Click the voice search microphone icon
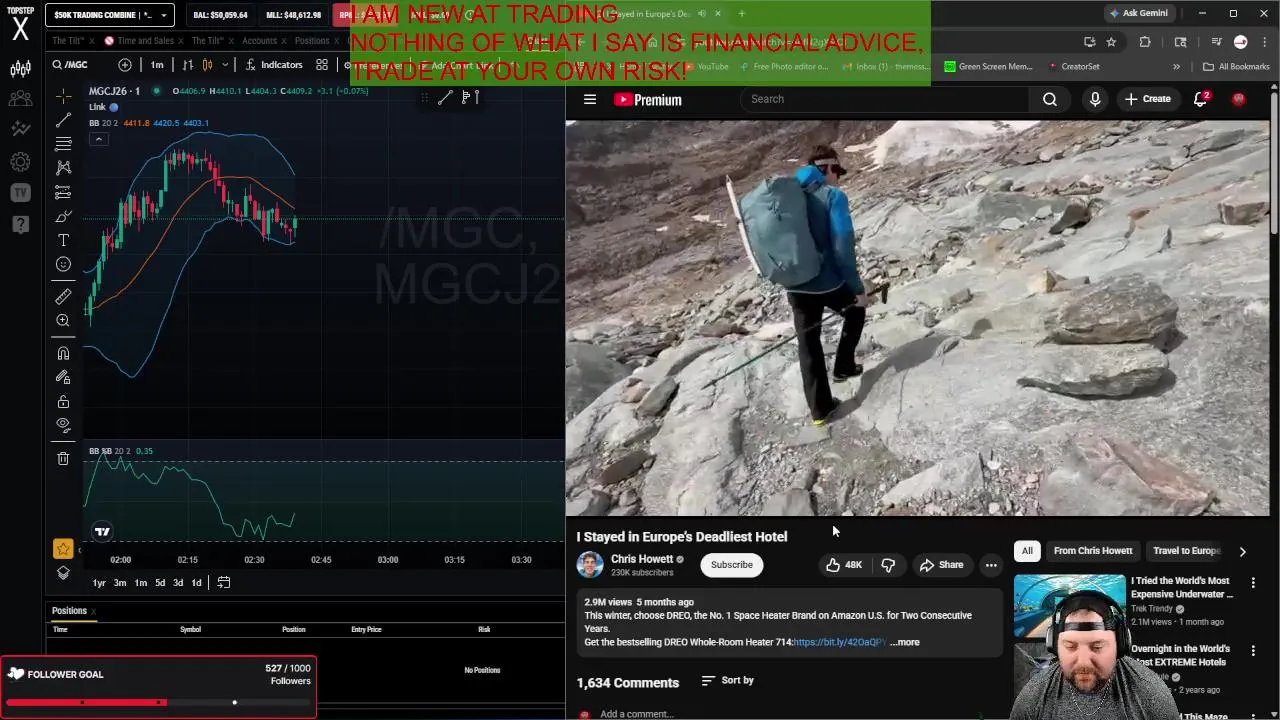Image resolution: width=1280 pixels, height=720 pixels. pyautogui.click(x=1095, y=99)
